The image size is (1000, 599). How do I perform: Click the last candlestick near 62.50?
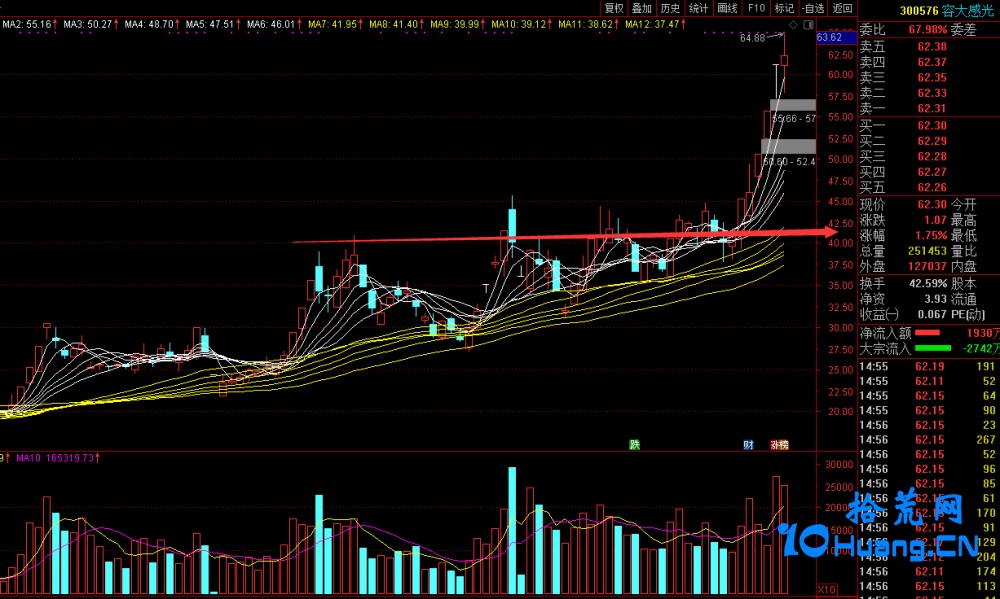(x=784, y=61)
